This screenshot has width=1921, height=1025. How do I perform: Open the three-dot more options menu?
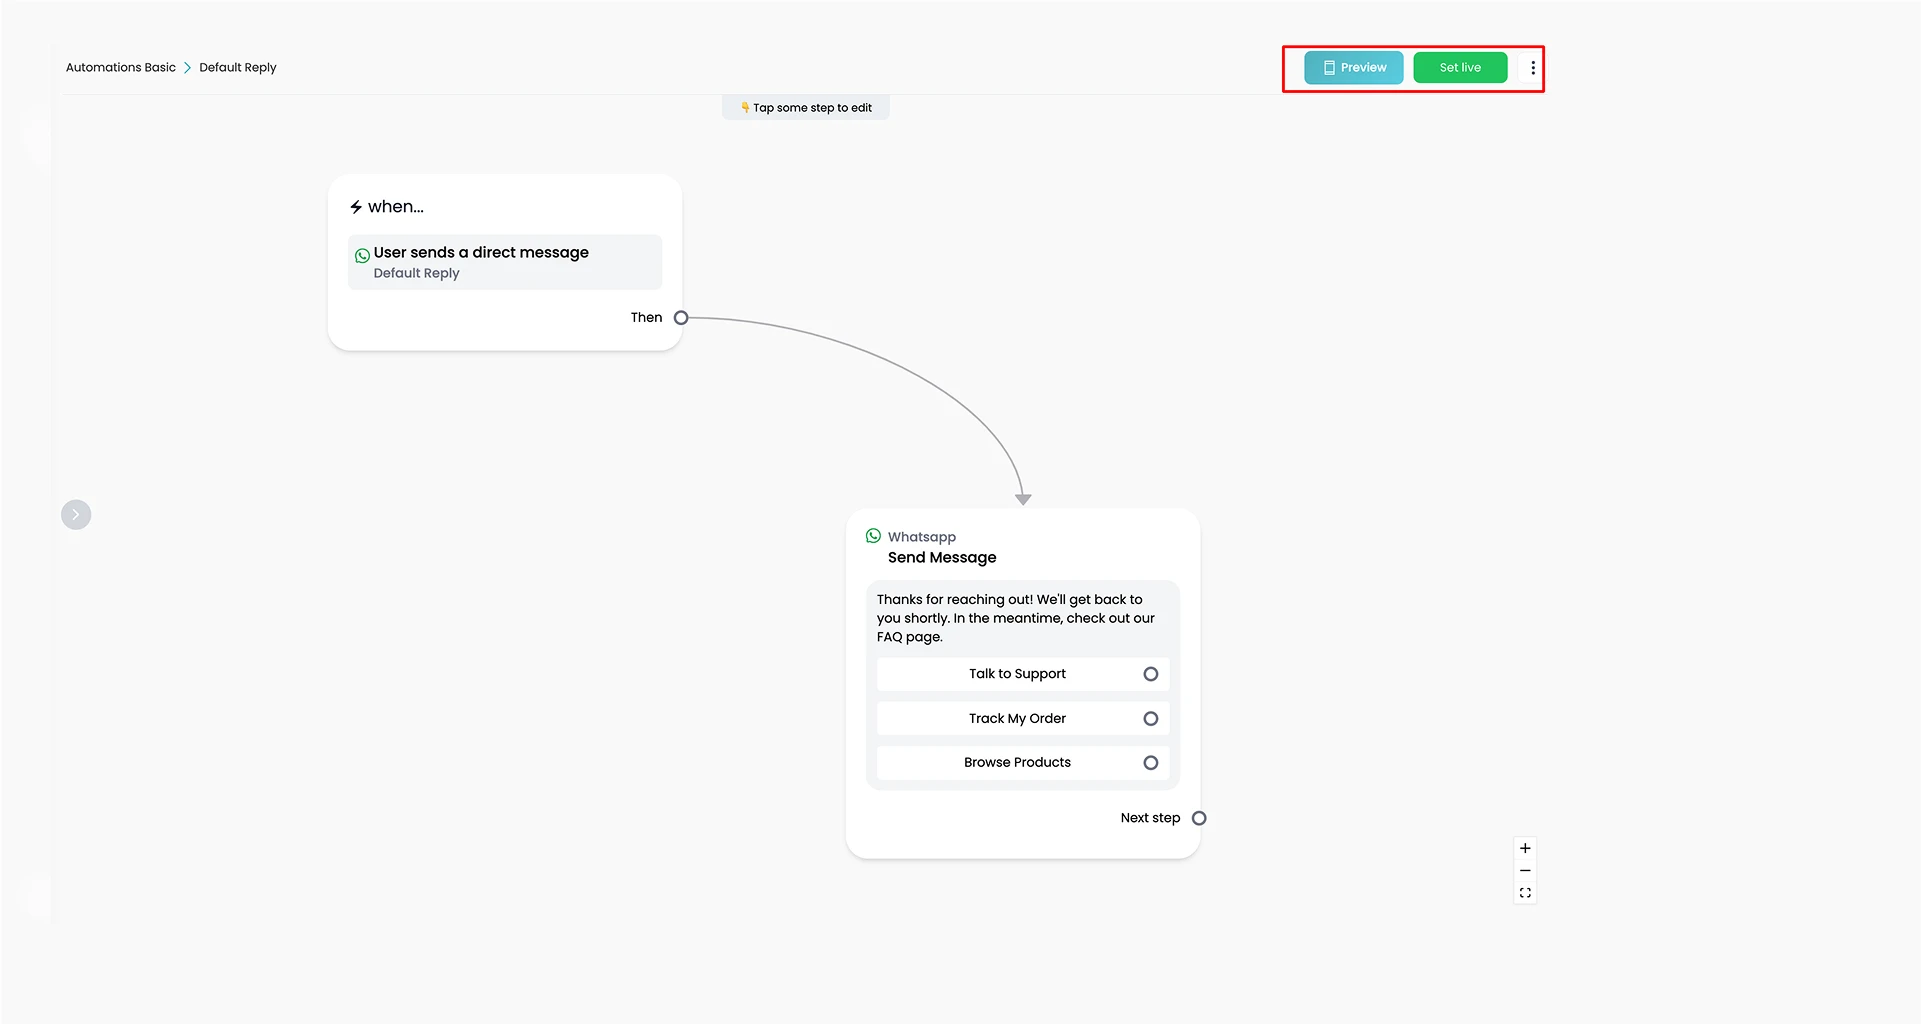(x=1533, y=68)
